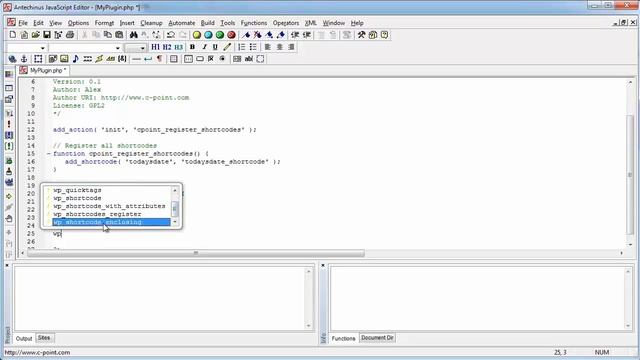Insert bulleted list icon
This screenshot has height=360, width=640.
pos(253,47)
